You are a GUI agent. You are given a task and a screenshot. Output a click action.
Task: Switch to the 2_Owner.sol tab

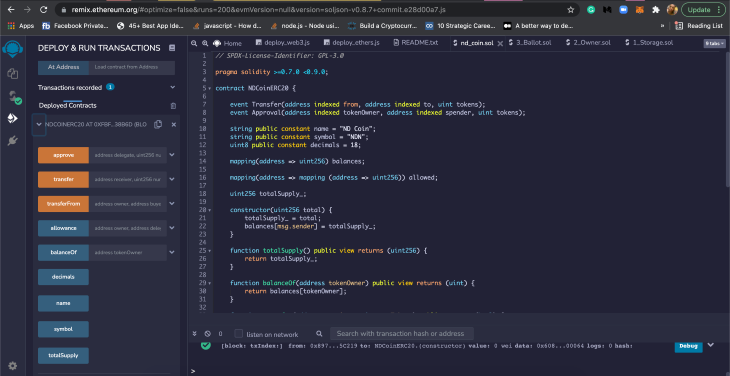pos(588,43)
